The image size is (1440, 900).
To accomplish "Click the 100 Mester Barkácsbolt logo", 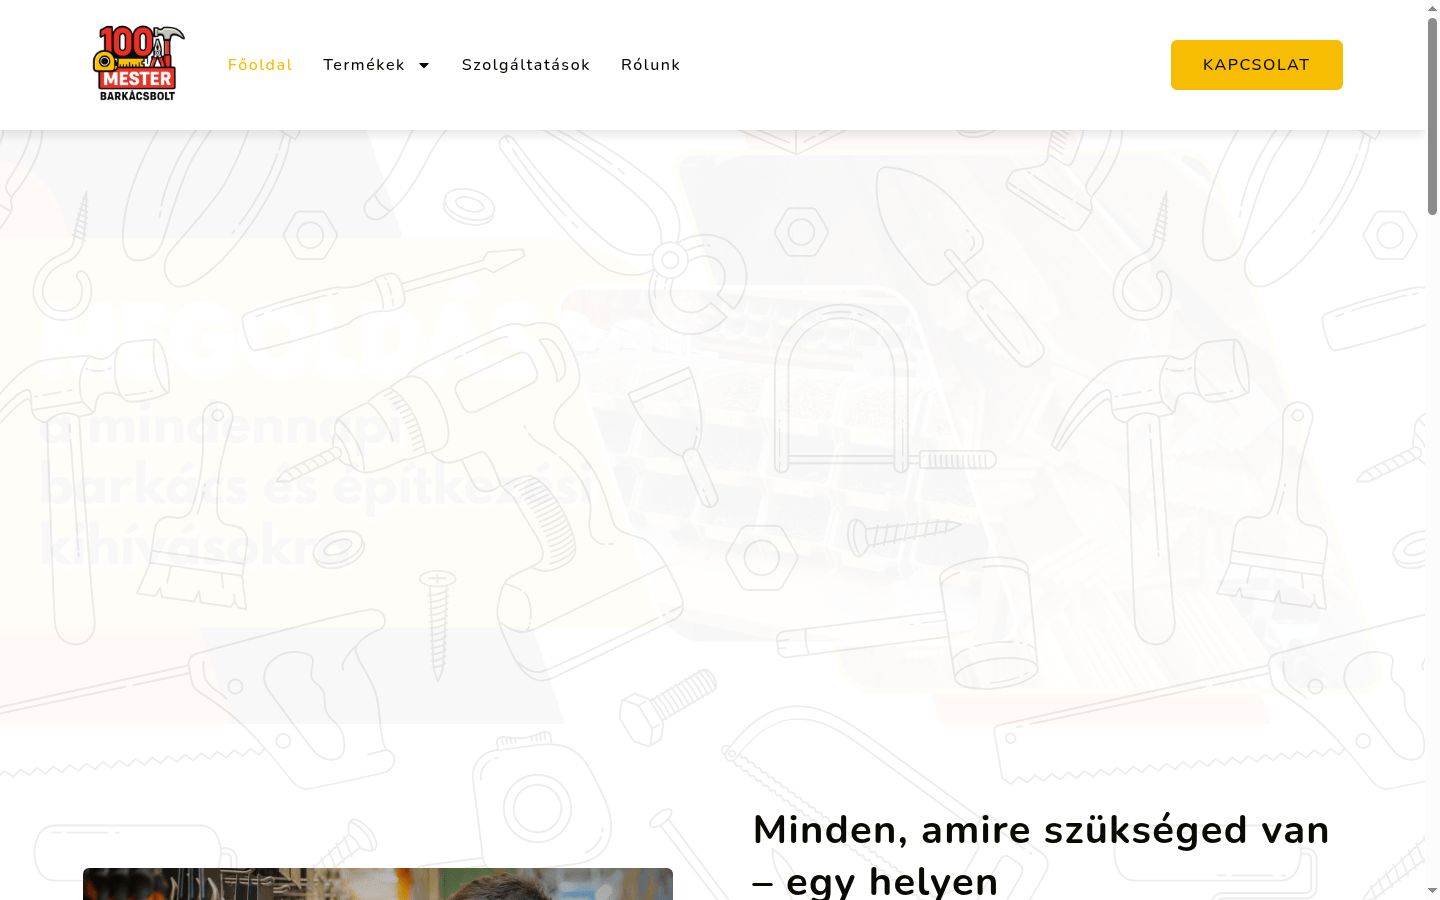I will 138,64.
